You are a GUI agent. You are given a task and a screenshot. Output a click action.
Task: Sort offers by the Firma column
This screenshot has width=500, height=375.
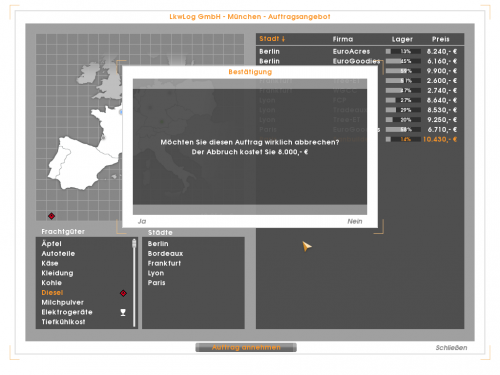343,39
